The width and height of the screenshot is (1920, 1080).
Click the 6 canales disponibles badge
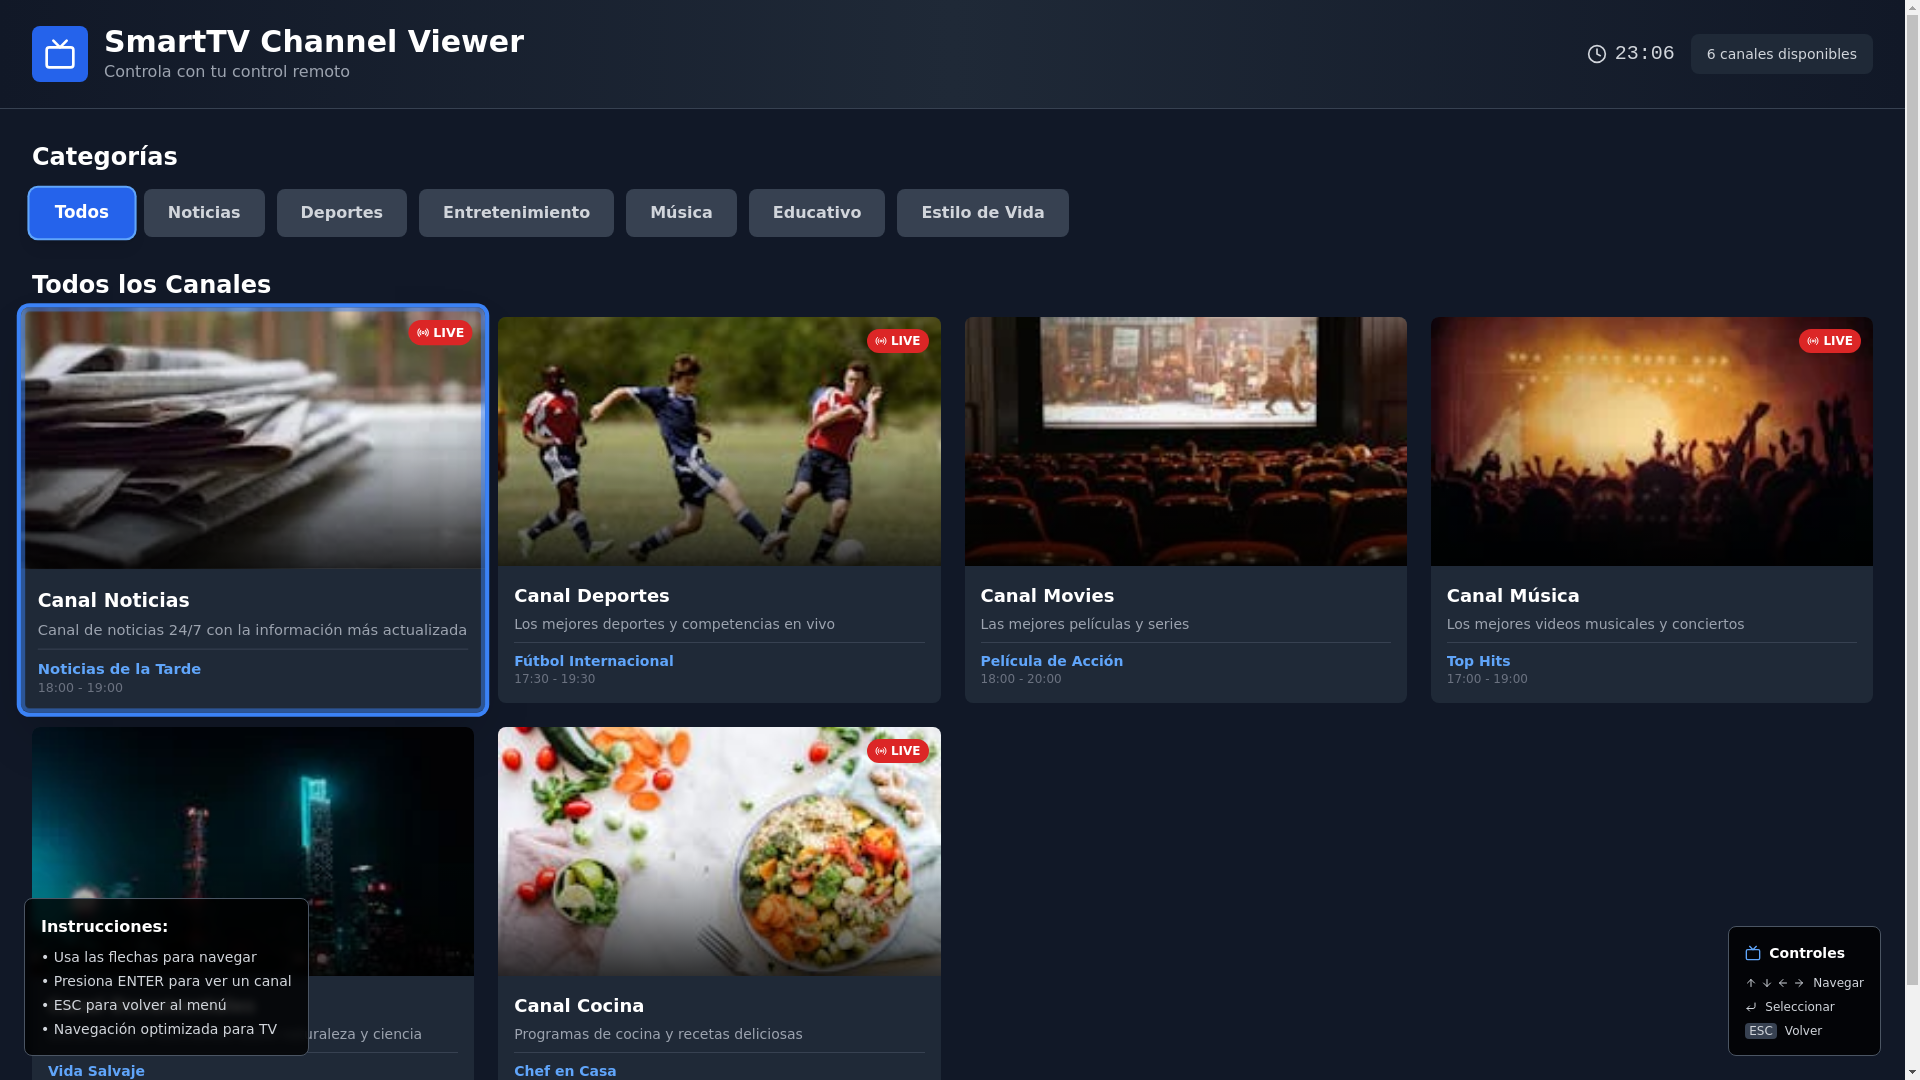tap(1782, 54)
